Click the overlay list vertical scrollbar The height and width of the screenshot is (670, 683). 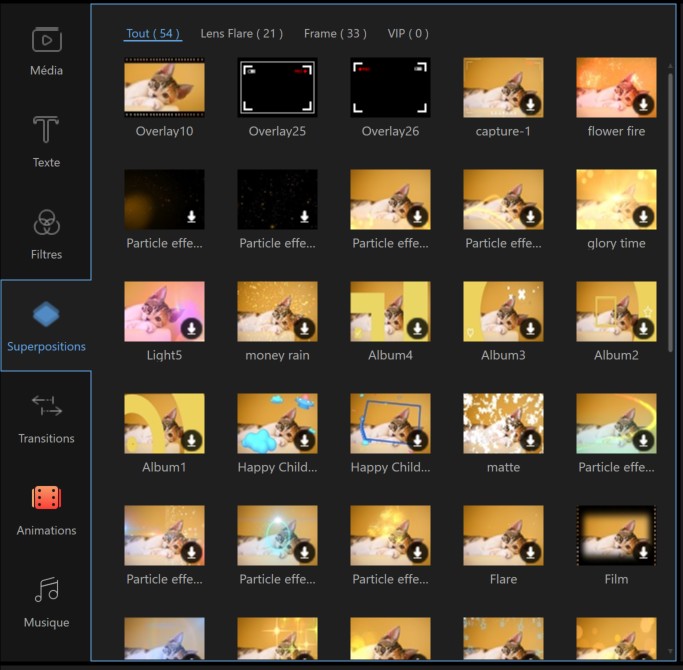pos(670,213)
